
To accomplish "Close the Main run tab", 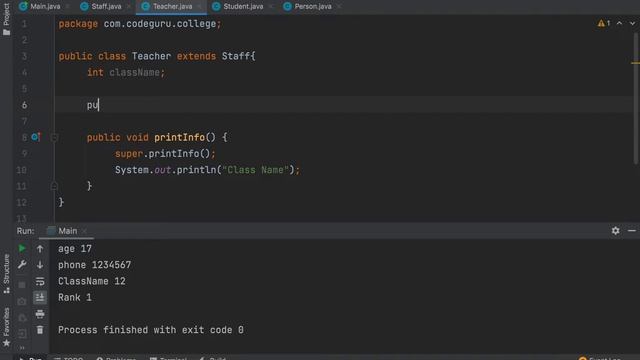I will [84, 231].
